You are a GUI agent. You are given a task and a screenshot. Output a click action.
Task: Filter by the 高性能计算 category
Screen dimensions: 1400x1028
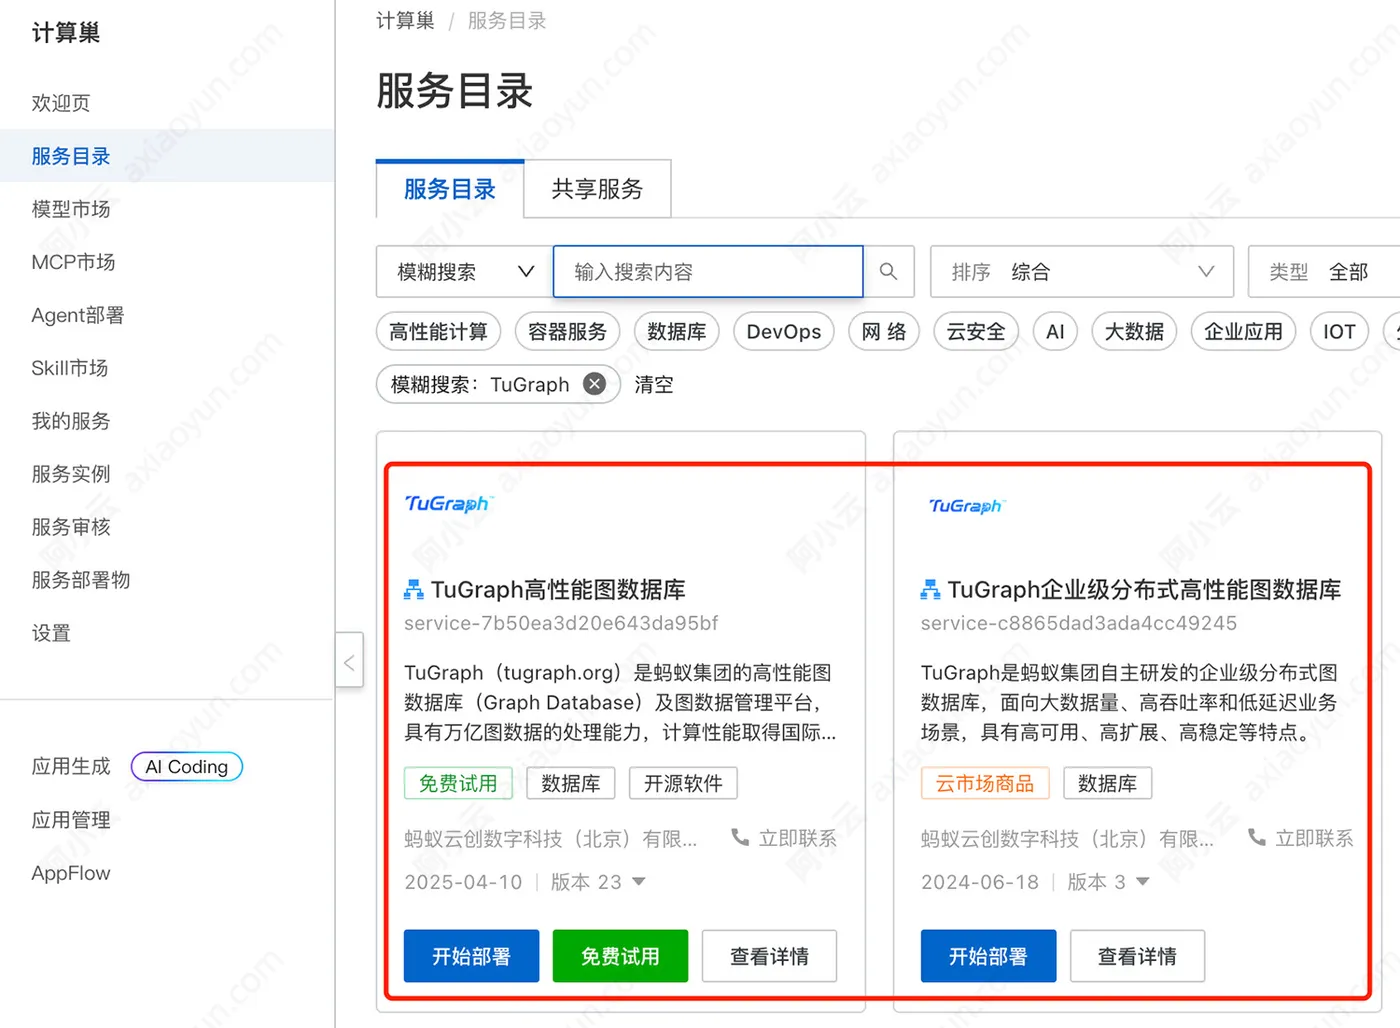coord(438,332)
